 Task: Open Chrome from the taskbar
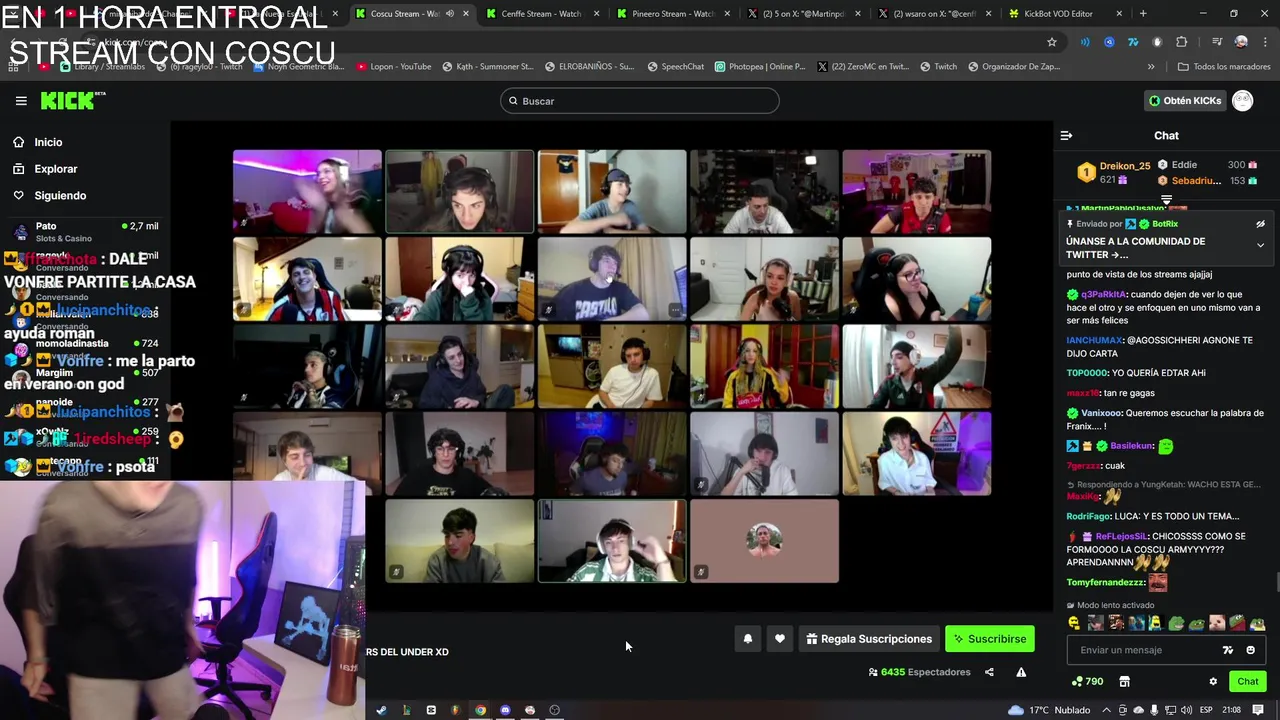pyautogui.click(x=480, y=710)
